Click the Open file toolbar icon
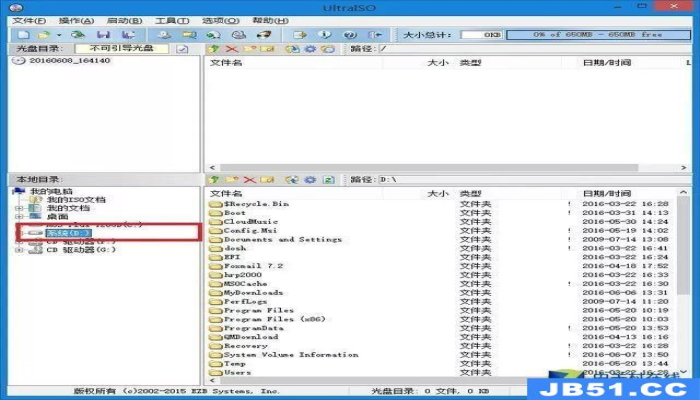The width and height of the screenshot is (700, 400). [44, 34]
